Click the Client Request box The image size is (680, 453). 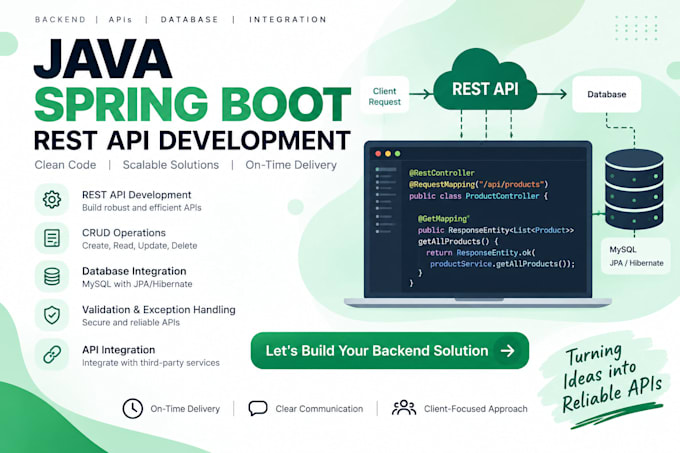(x=385, y=95)
